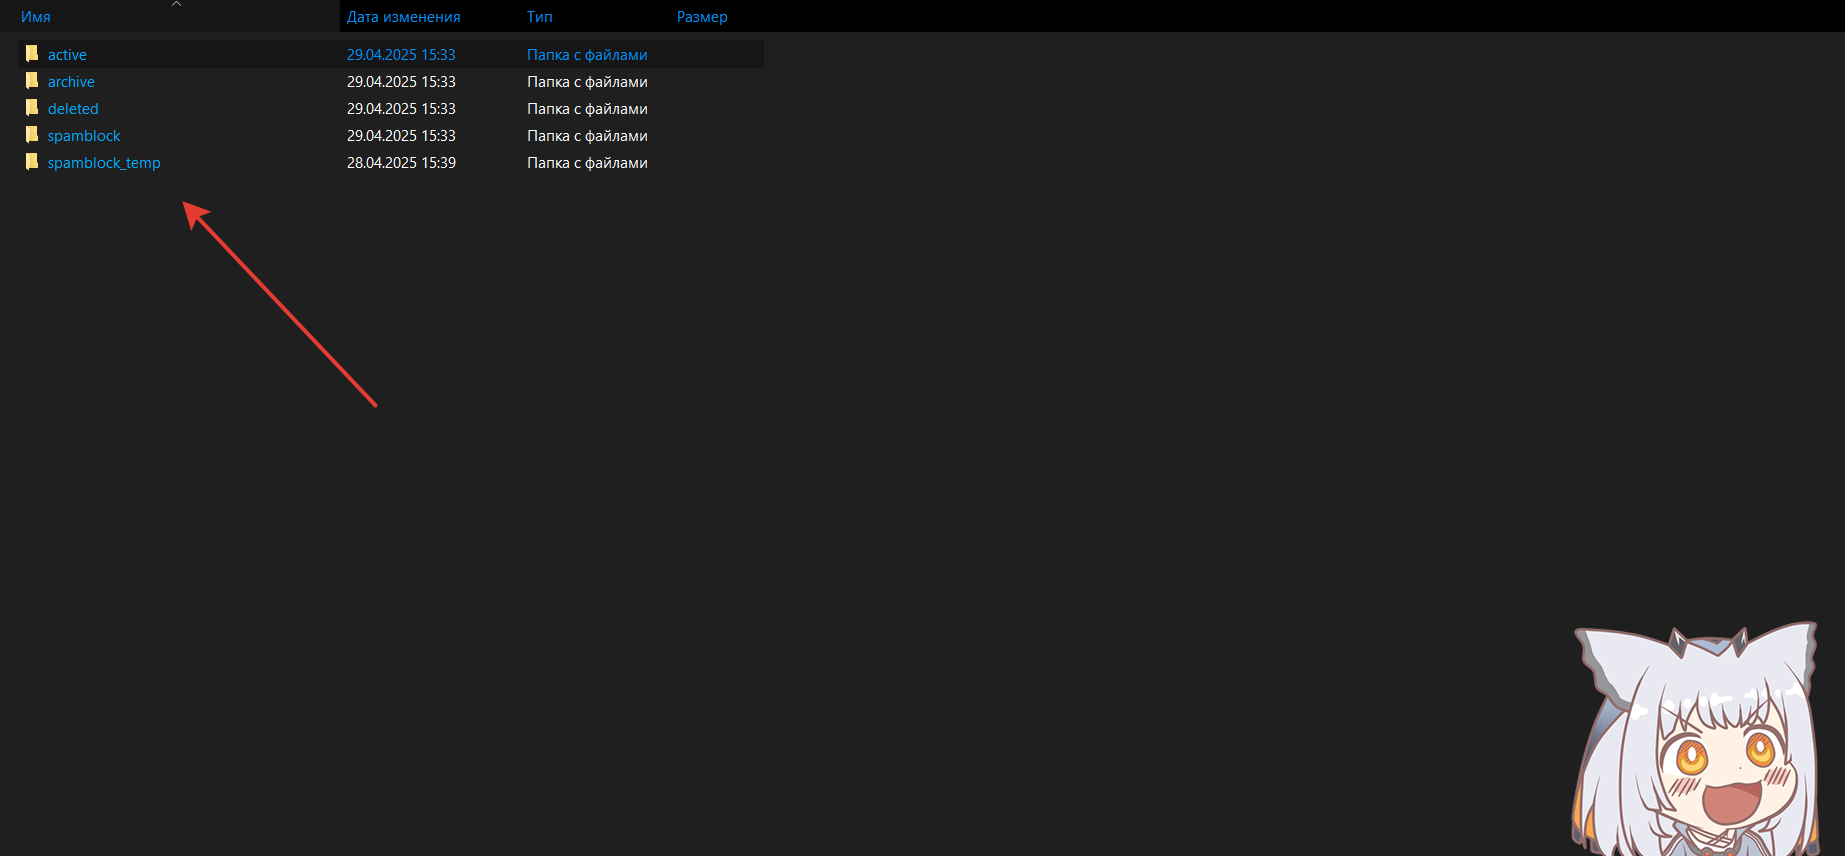
Task: Select the archive folder icon
Action: pos(32,81)
